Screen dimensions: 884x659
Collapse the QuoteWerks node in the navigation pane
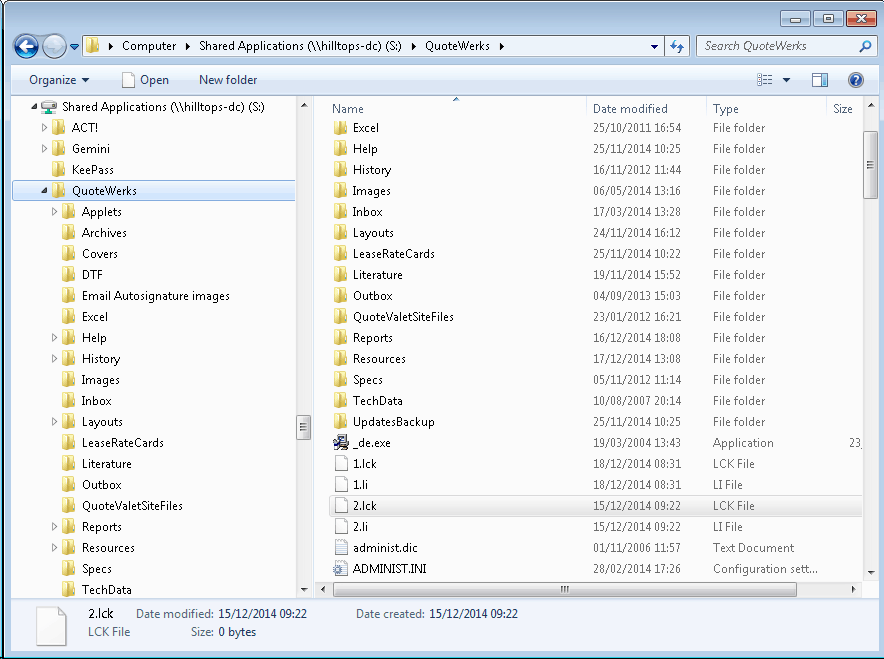[45, 190]
